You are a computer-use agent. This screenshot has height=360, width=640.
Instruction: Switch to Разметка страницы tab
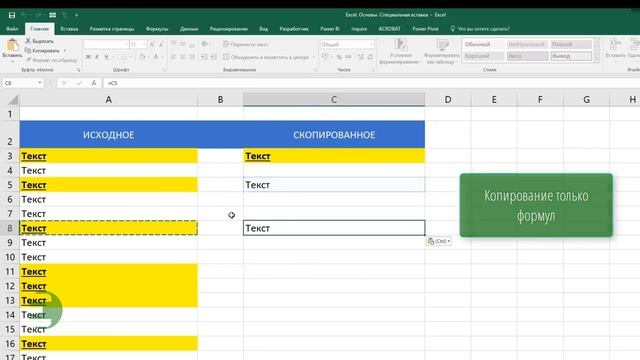(x=112, y=29)
